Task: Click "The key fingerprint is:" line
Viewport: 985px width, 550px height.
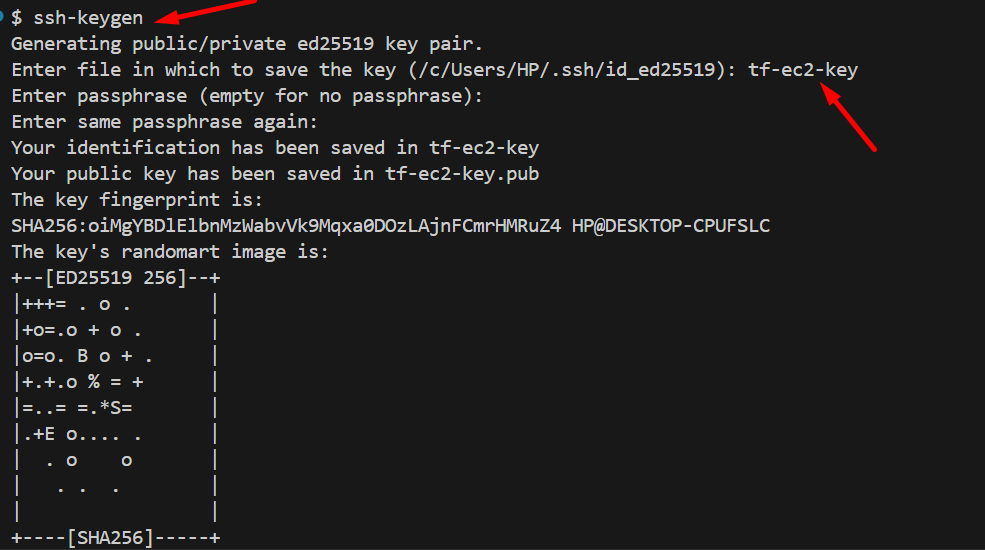Action: click(x=137, y=200)
